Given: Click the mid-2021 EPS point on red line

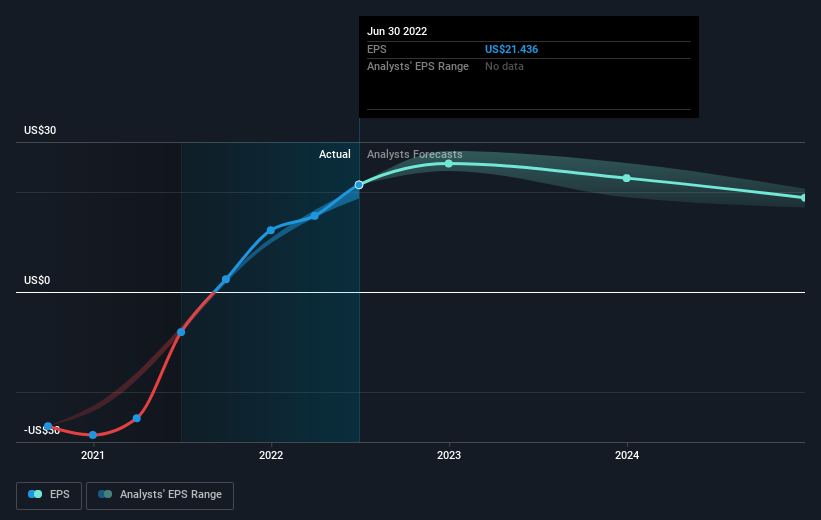Looking at the screenshot, I should (181, 332).
